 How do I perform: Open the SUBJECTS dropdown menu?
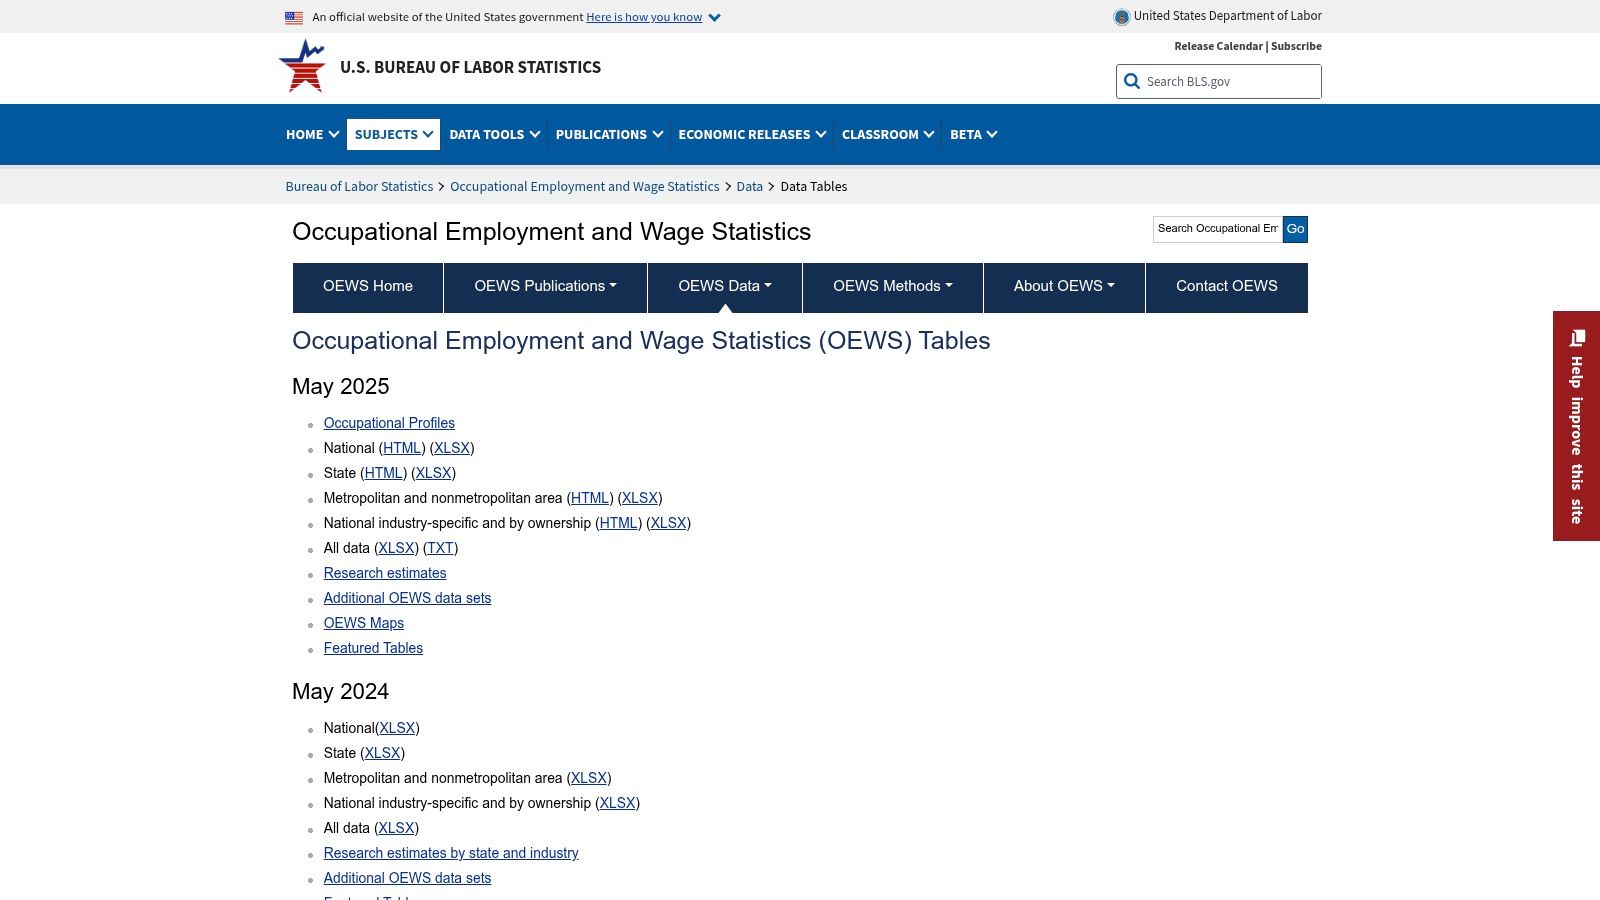pos(394,134)
